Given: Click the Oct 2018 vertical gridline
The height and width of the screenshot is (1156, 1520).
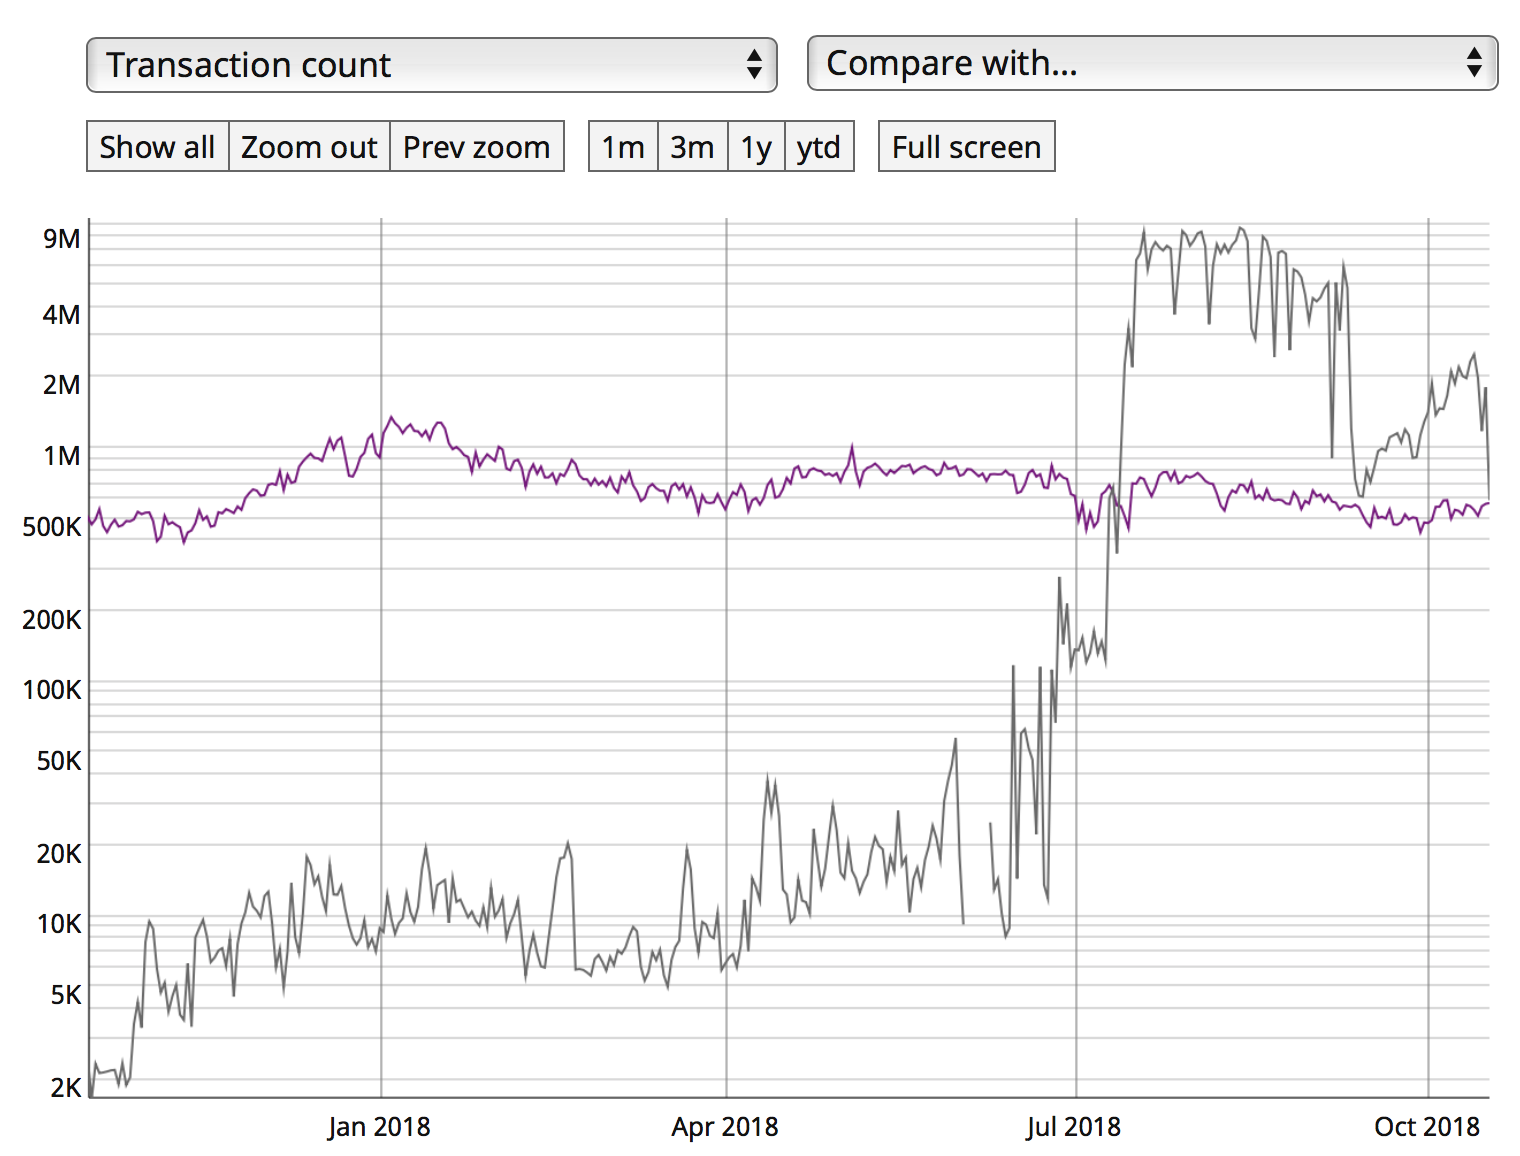Looking at the screenshot, I should 1428,658.
